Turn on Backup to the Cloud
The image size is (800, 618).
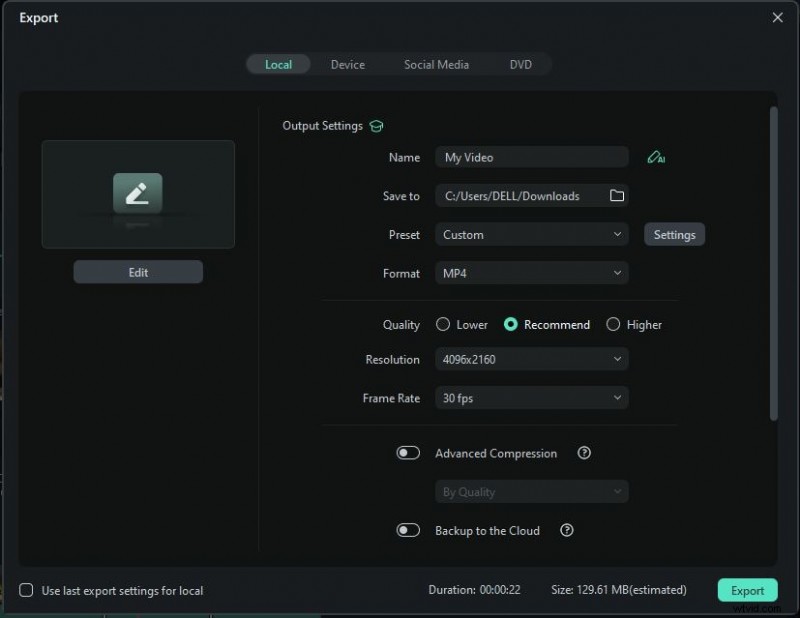click(408, 531)
